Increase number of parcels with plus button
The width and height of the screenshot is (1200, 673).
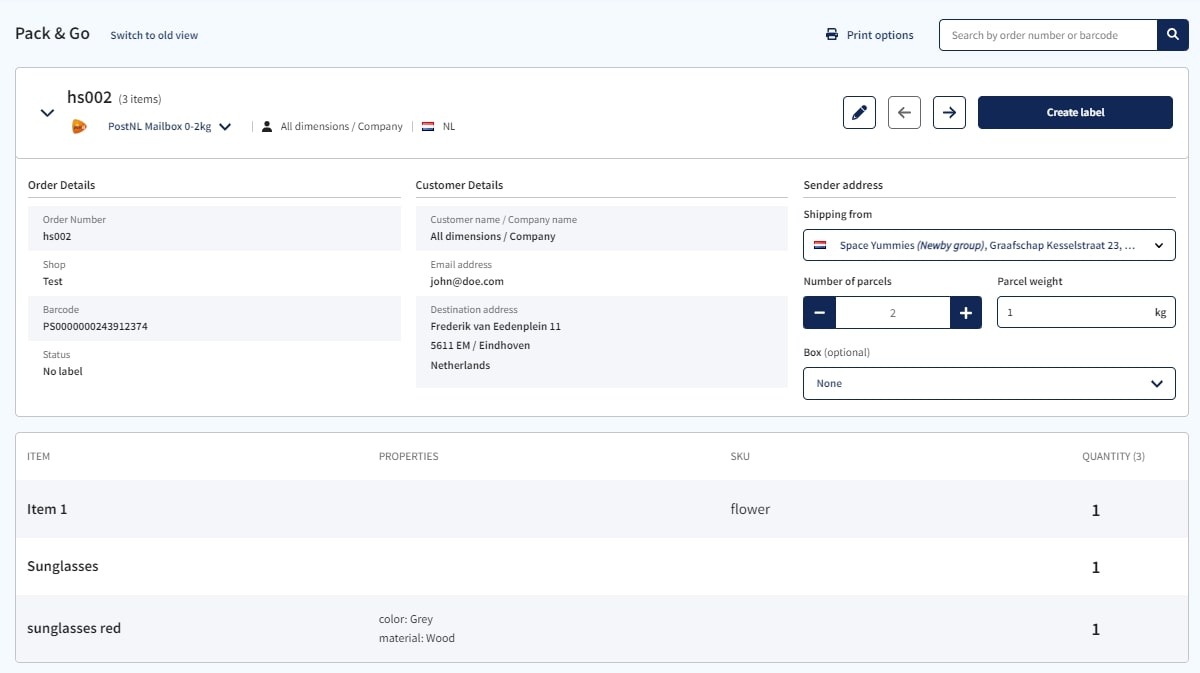click(x=966, y=313)
